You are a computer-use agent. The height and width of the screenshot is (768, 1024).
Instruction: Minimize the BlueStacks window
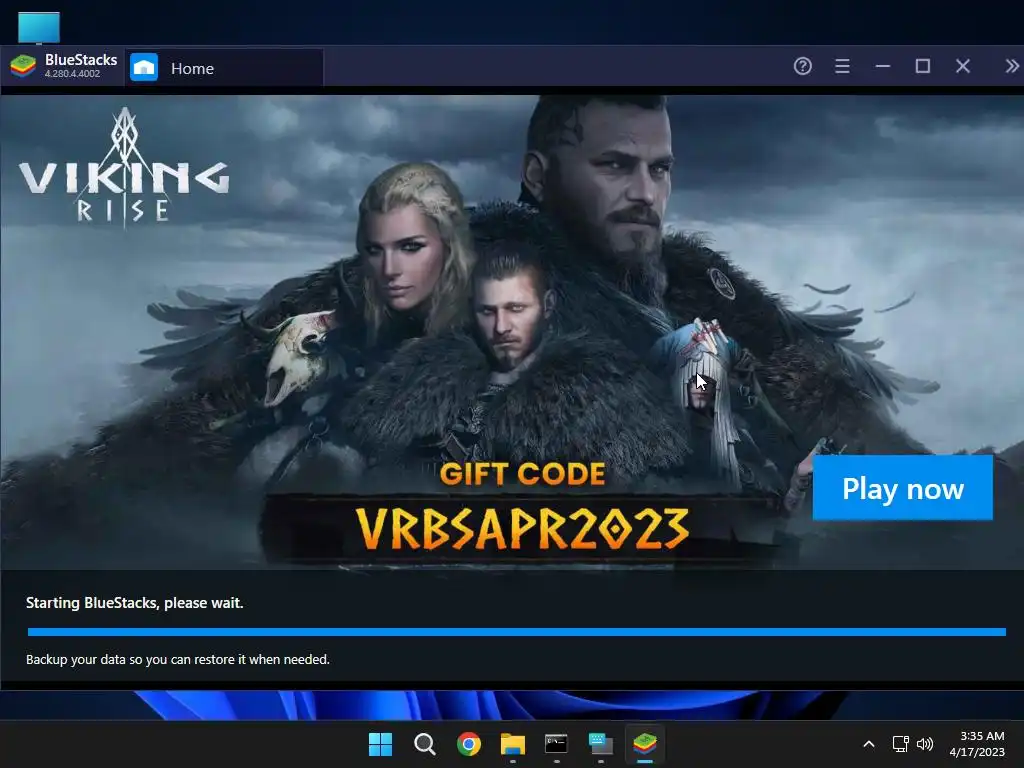coord(883,66)
